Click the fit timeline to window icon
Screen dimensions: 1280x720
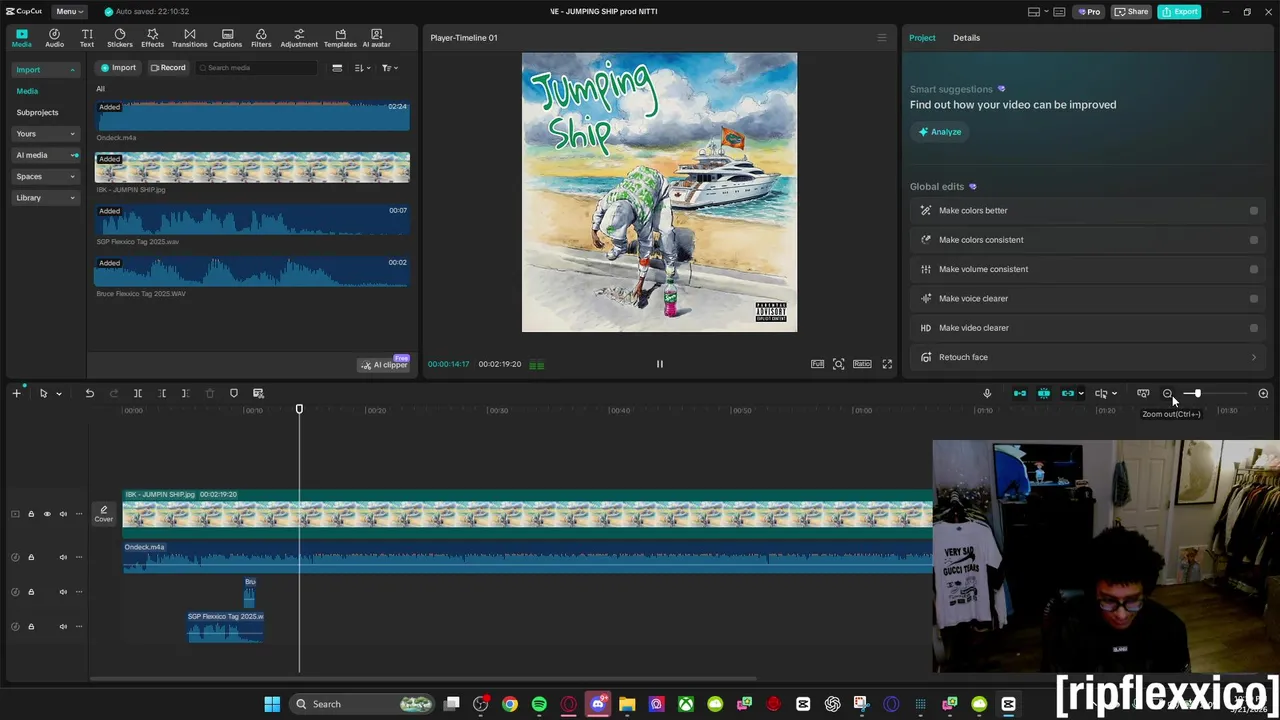point(1143,393)
